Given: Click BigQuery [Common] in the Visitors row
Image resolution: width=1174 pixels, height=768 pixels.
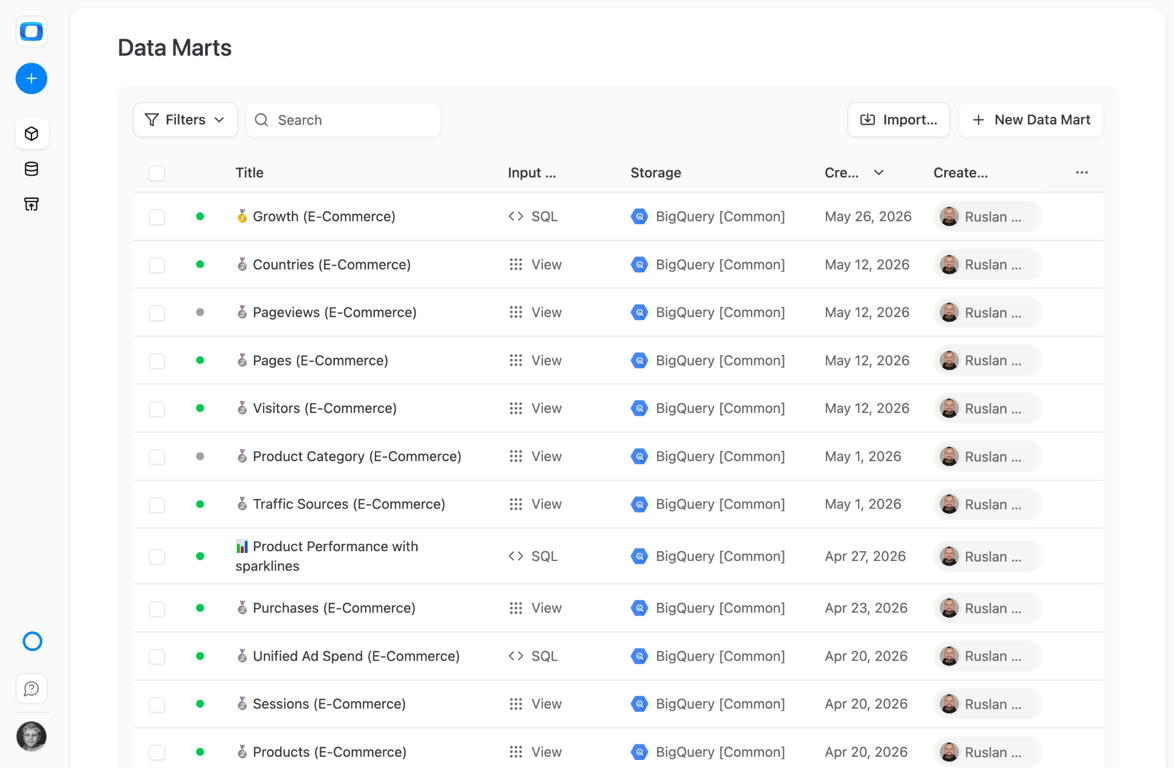Looking at the screenshot, I should (720, 408).
